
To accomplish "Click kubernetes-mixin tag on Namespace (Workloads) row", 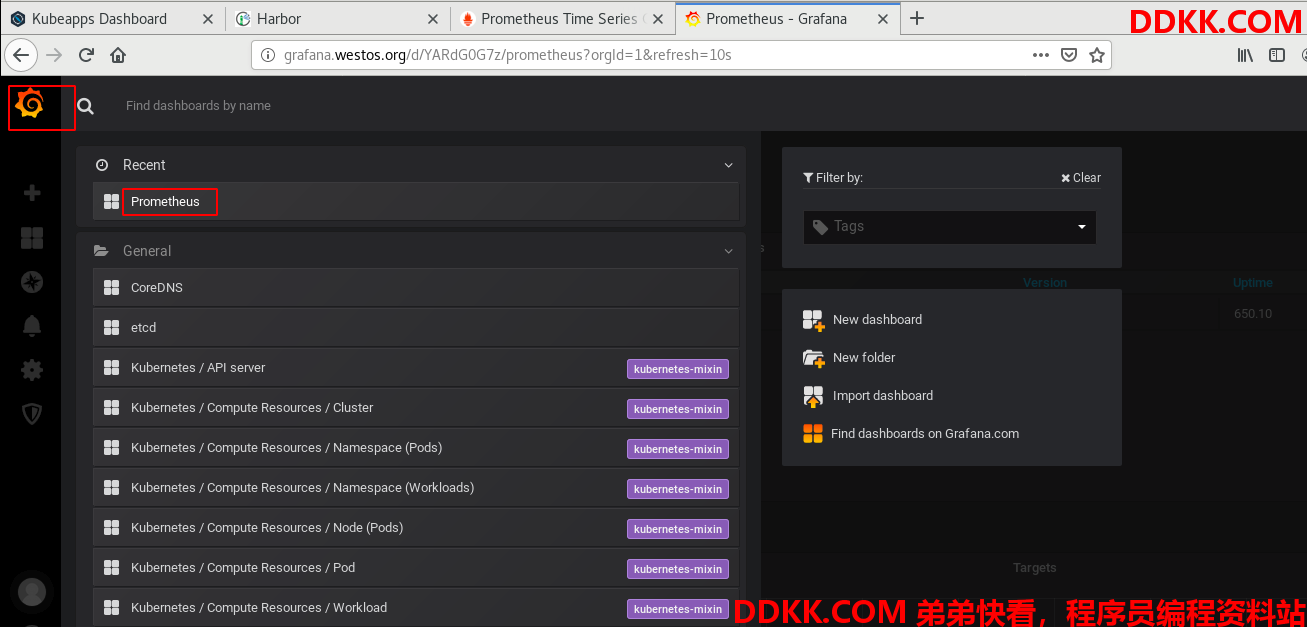I will (x=678, y=489).
